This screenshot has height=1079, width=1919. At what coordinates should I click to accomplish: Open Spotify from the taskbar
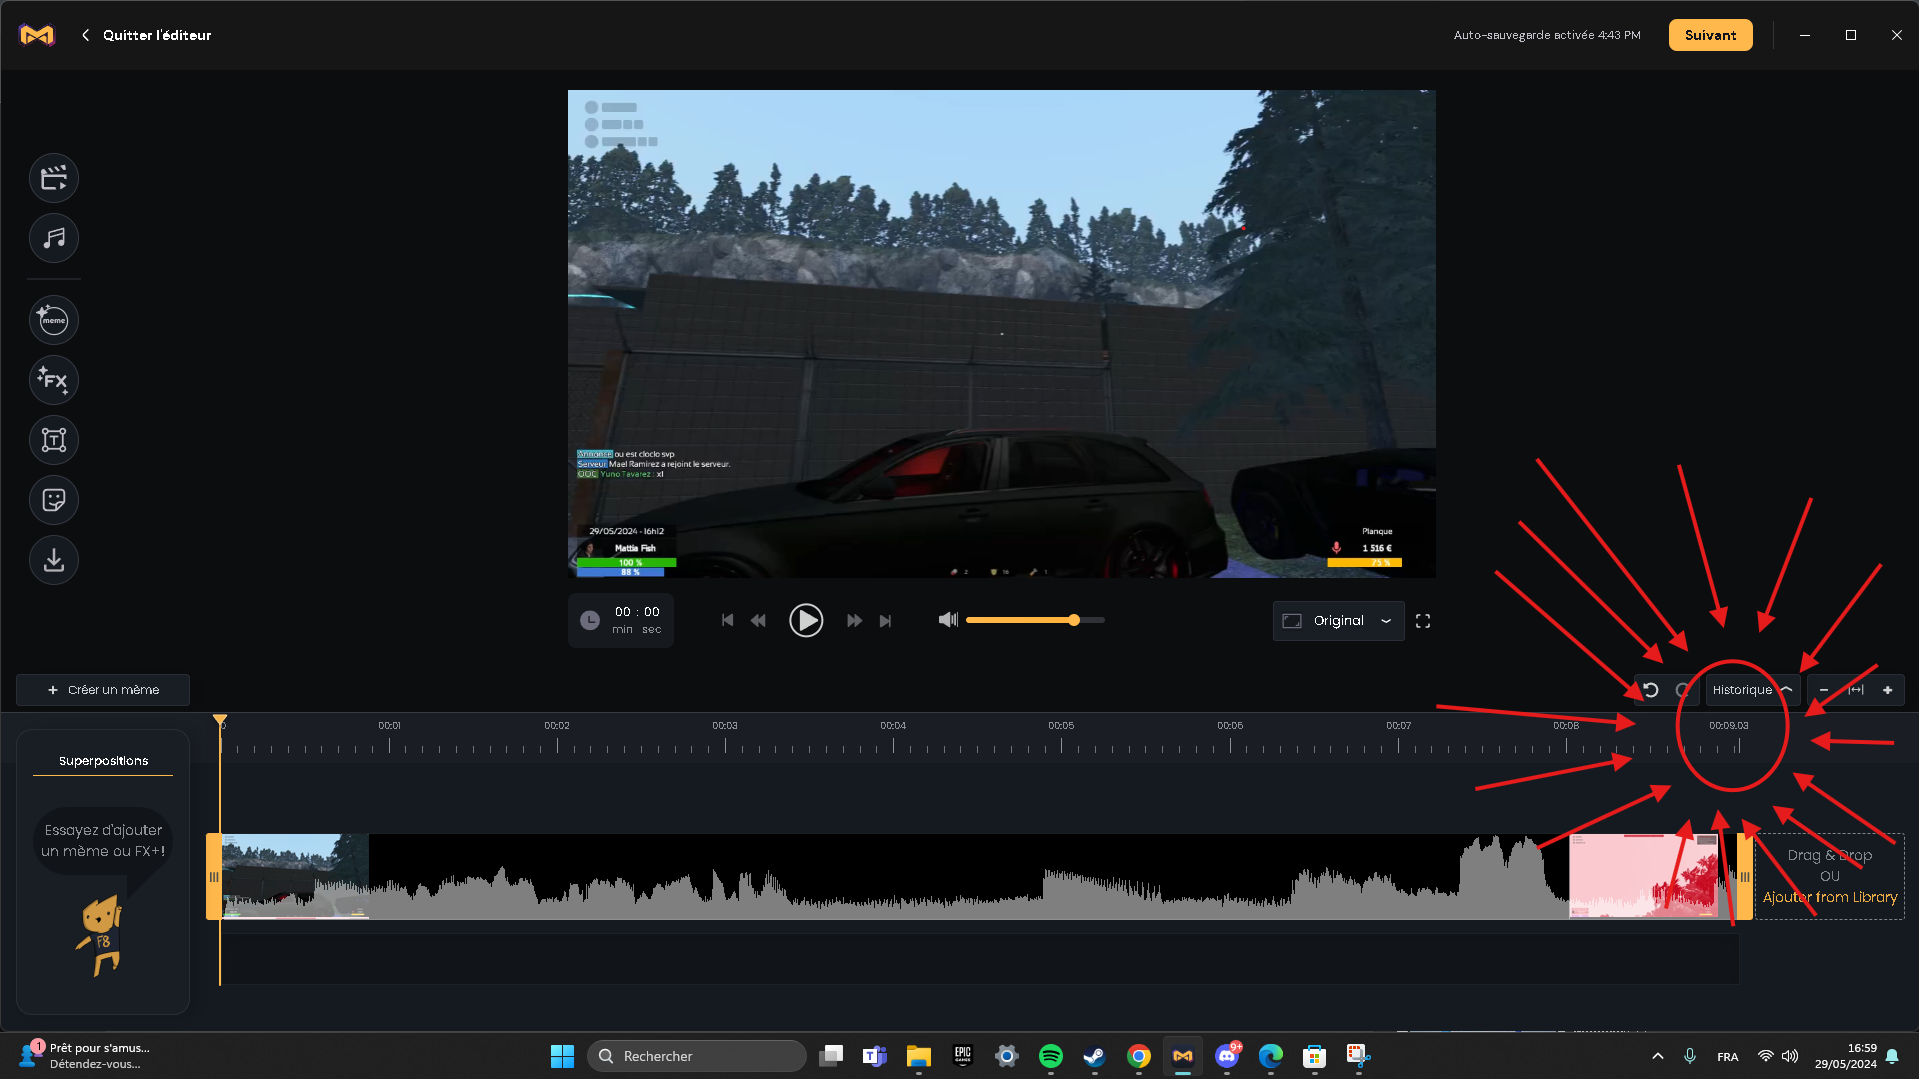click(1051, 1056)
